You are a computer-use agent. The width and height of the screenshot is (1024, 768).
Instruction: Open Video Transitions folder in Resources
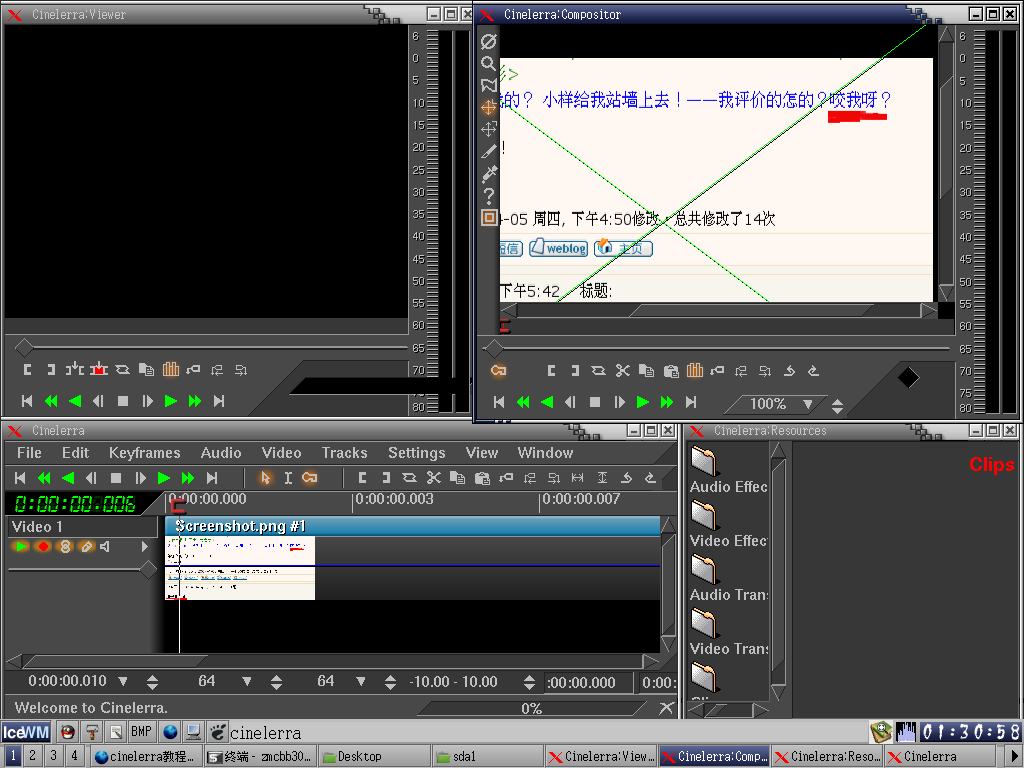[x=728, y=632]
